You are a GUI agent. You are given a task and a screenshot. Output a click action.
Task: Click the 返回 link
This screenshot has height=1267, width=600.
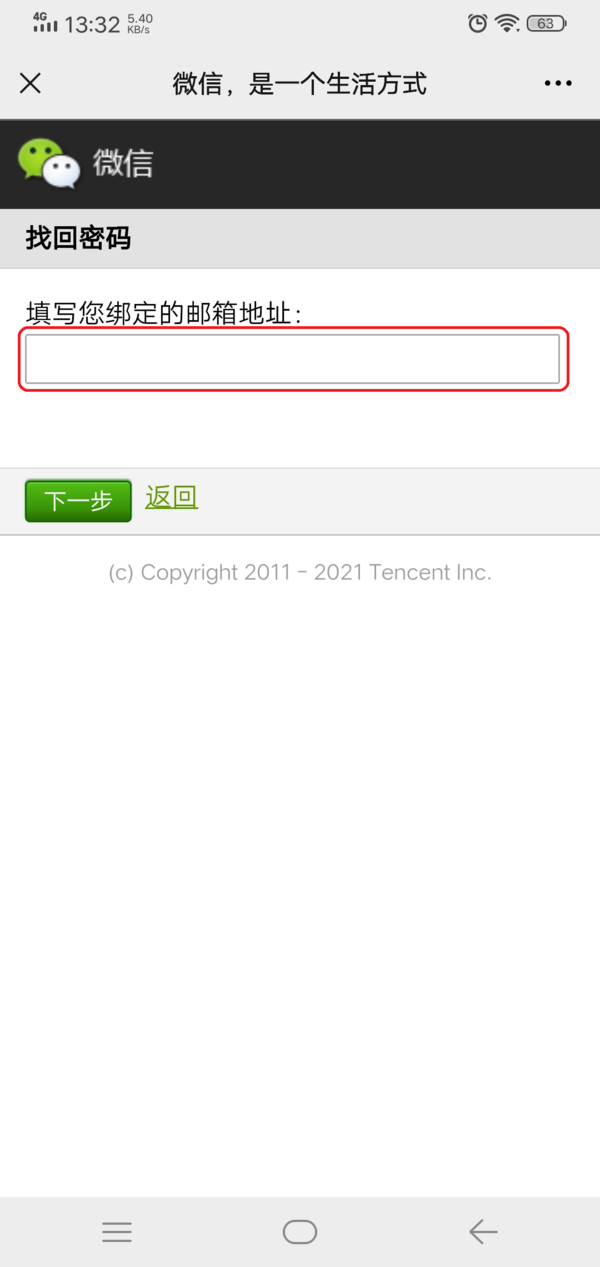click(171, 497)
